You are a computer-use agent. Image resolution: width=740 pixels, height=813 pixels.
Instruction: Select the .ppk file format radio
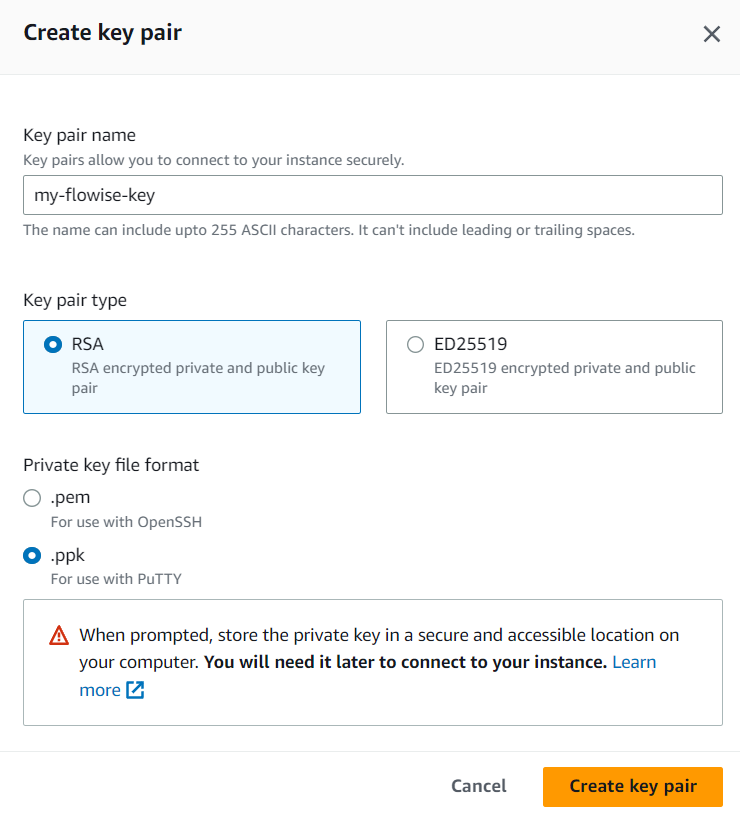pyautogui.click(x=32, y=554)
